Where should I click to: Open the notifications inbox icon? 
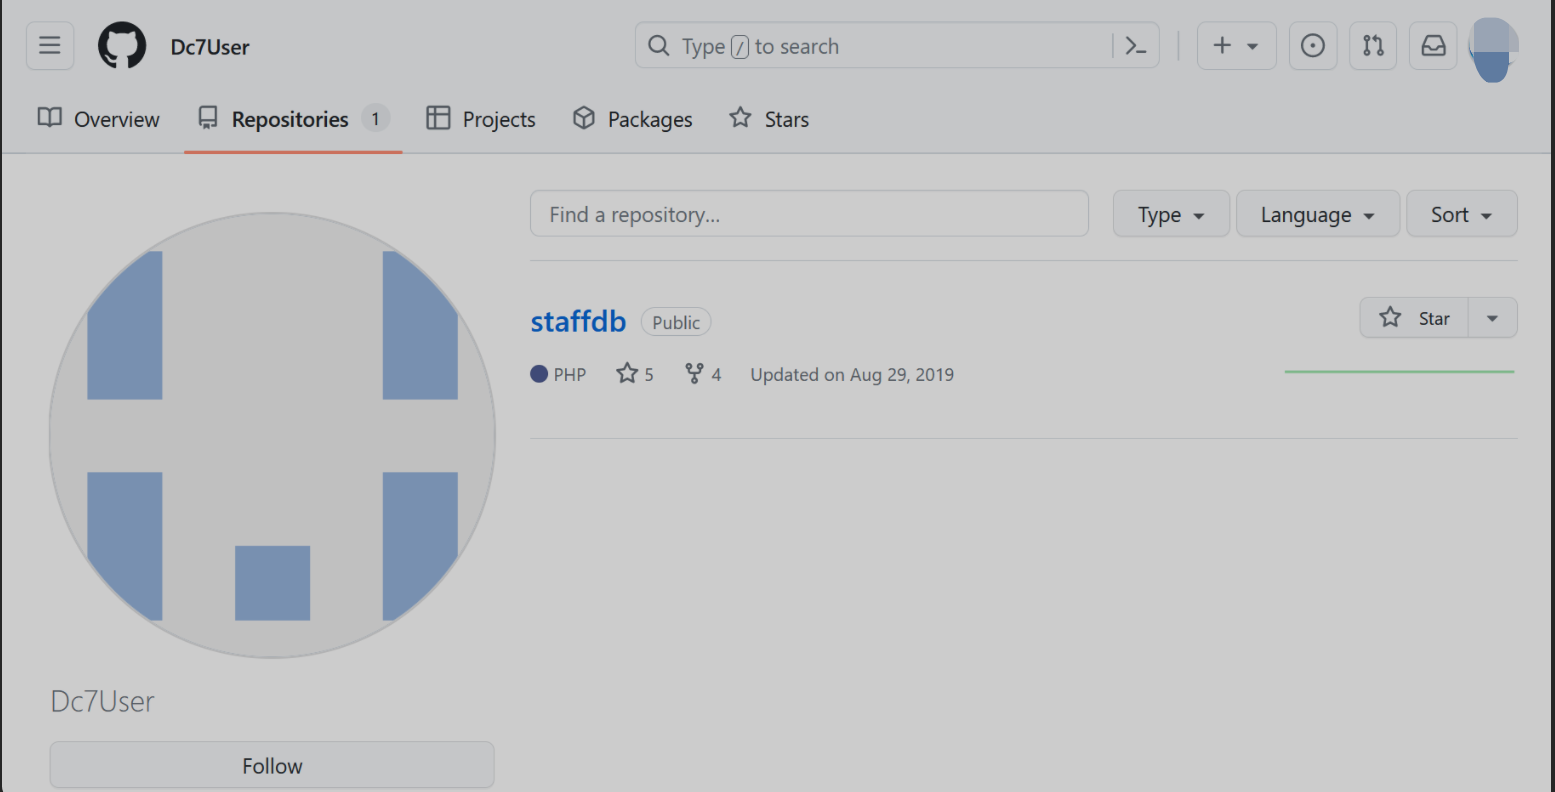1433,46
